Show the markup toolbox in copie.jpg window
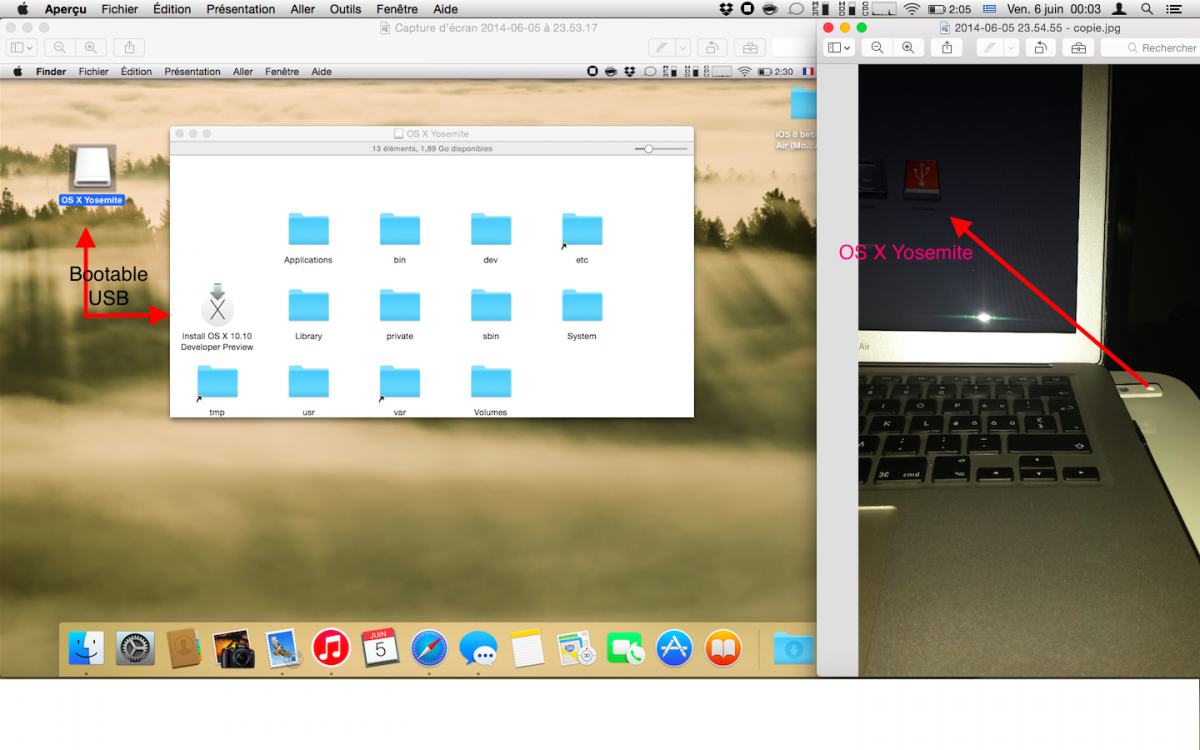The height and width of the screenshot is (750, 1200). point(1077,48)
